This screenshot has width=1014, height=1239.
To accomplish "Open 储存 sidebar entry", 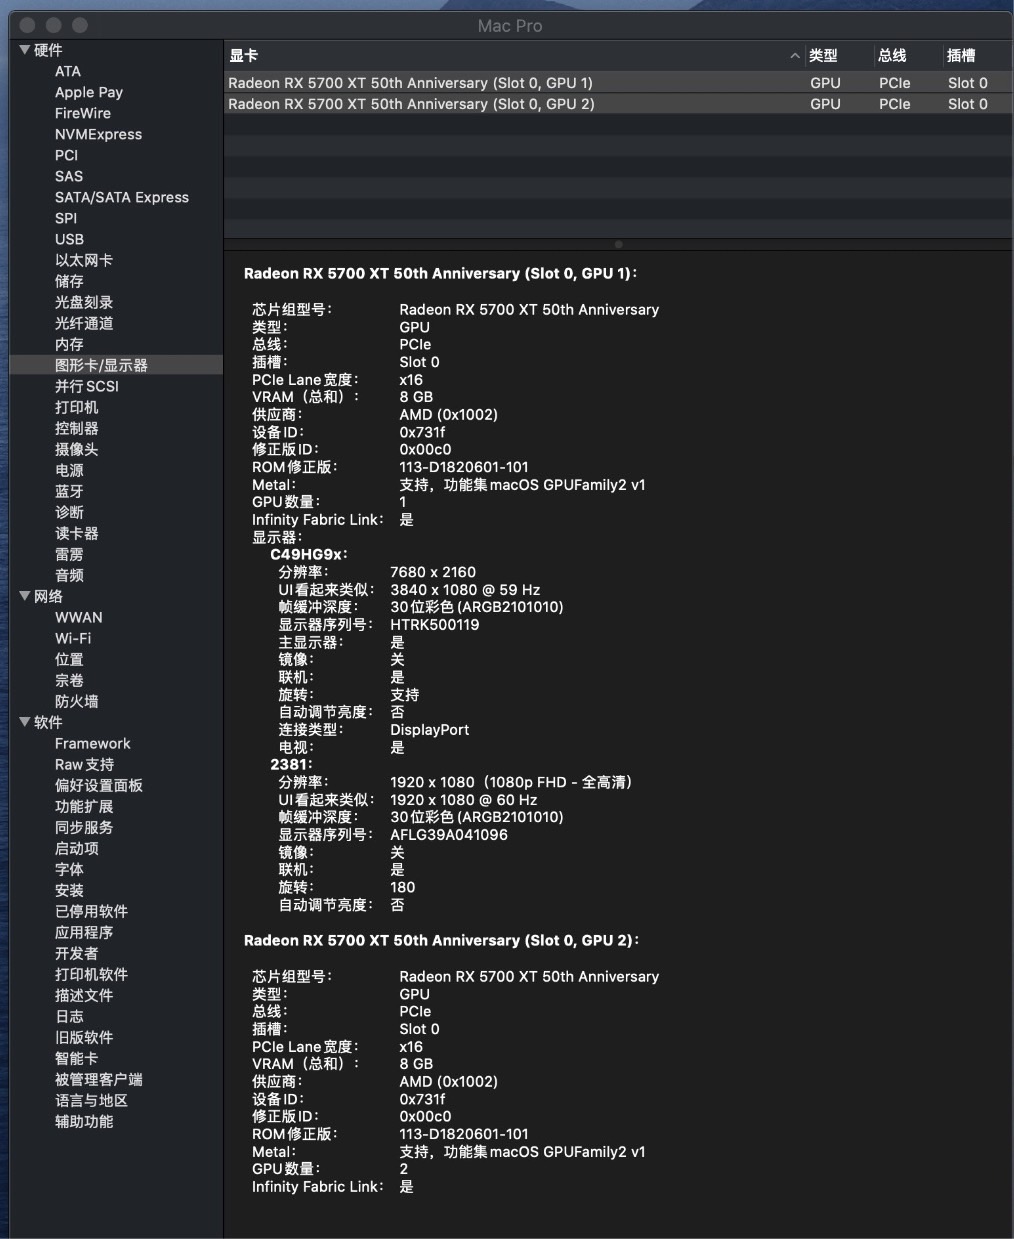I will pyautogui.click(x=69, y=281).
